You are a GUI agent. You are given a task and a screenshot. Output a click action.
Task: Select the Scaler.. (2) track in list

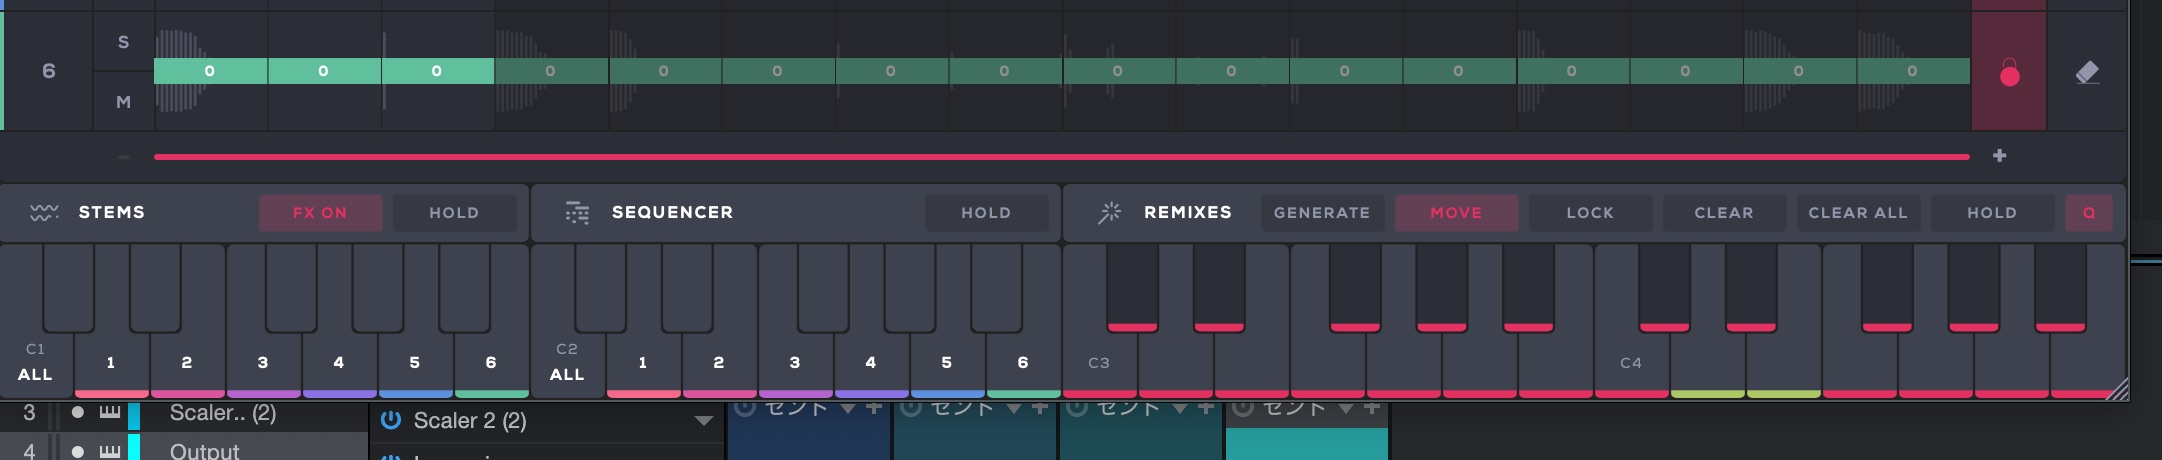coord(222,413)
